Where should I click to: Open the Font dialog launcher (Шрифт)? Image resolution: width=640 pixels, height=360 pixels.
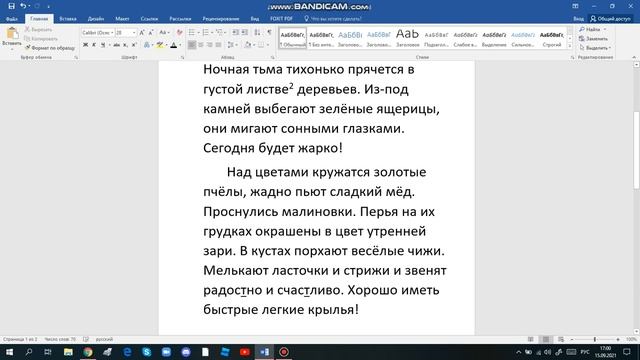[x=182, y=58]
